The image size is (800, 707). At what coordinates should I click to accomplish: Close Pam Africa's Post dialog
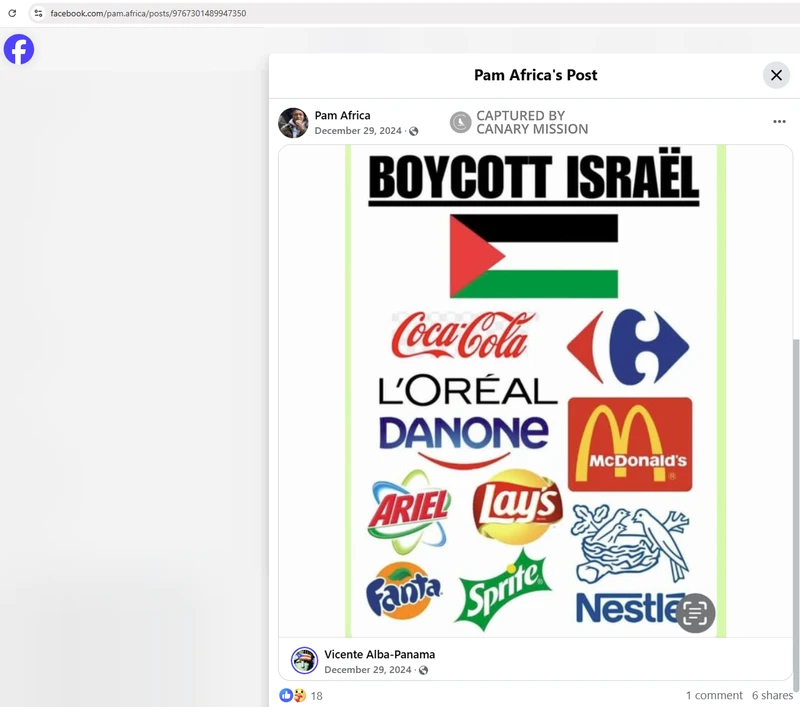776,75
